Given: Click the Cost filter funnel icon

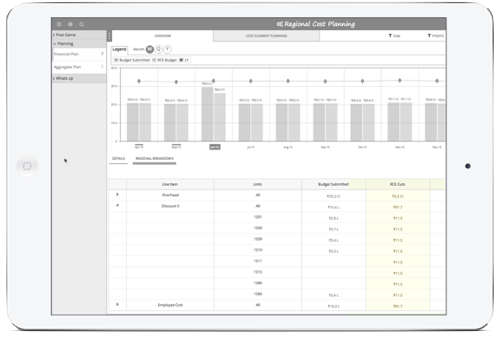Looking at the screenshot, I should tap(390, 36).
